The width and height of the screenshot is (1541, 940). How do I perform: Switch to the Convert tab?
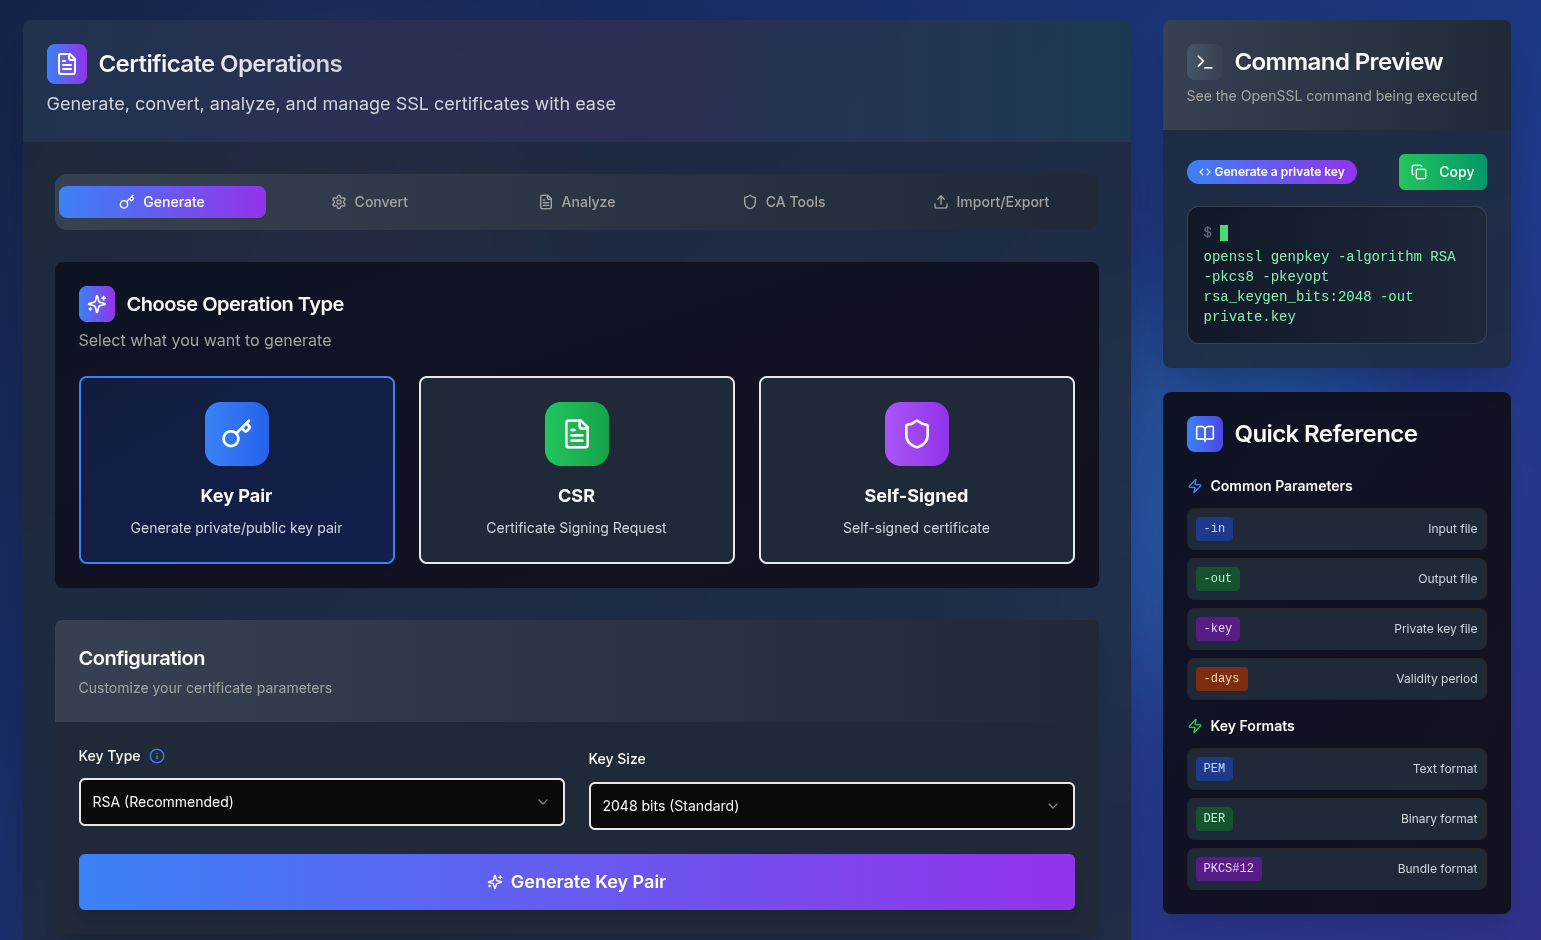click(369, 201)
